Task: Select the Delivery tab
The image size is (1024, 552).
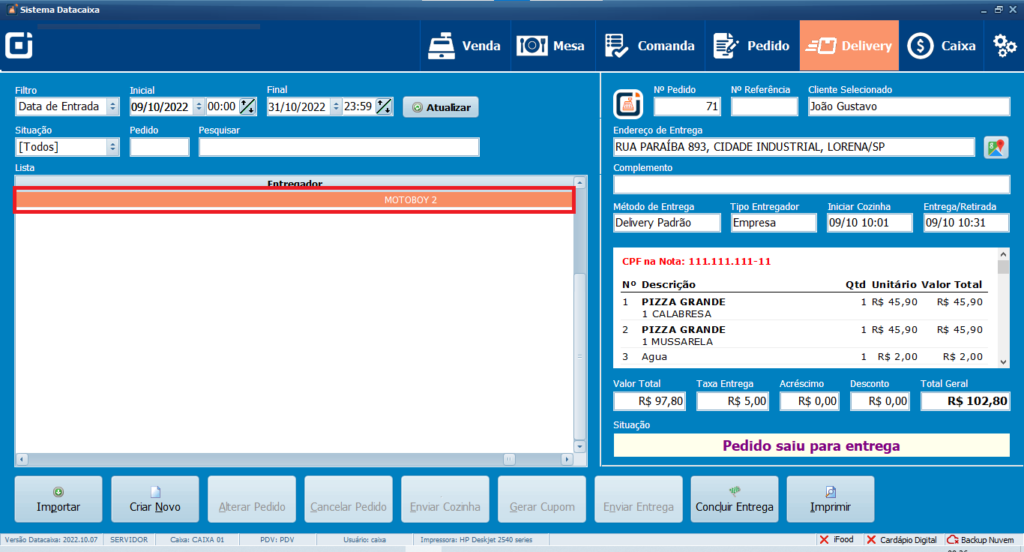Action: point(849,46)
